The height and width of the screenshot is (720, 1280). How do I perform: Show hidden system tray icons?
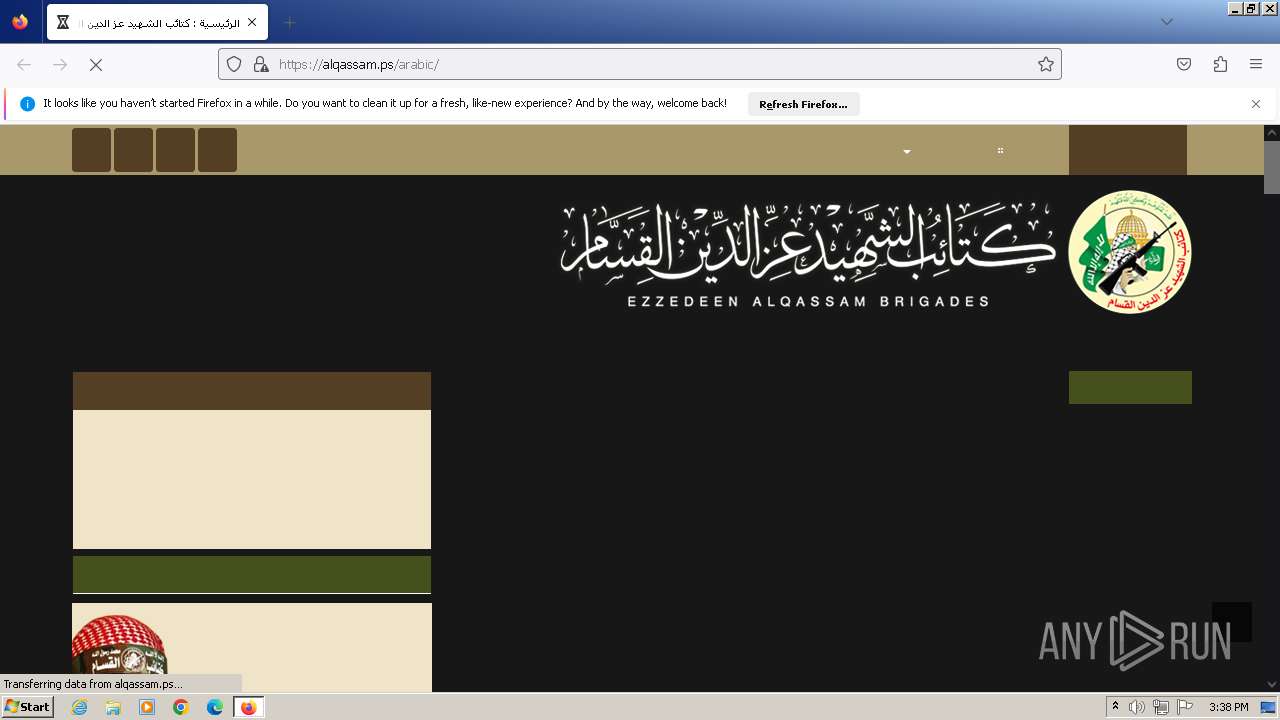(x=1116, y=707)
